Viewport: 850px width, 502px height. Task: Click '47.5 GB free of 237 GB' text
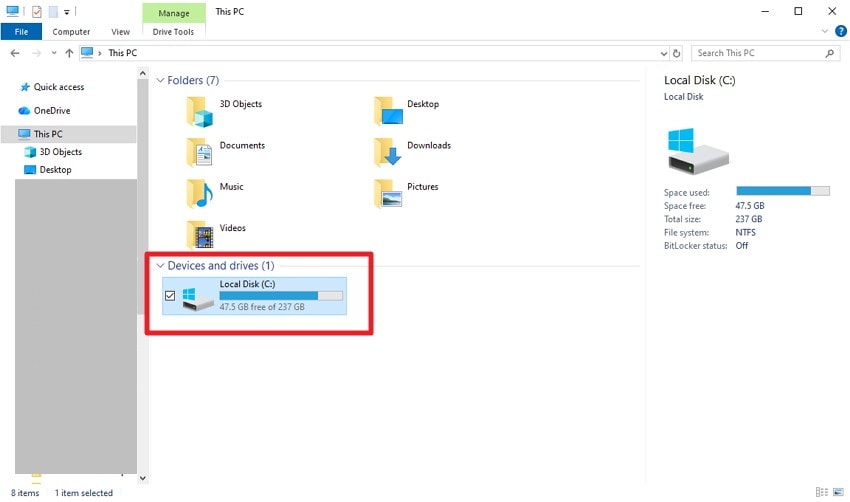click(262, 307)
